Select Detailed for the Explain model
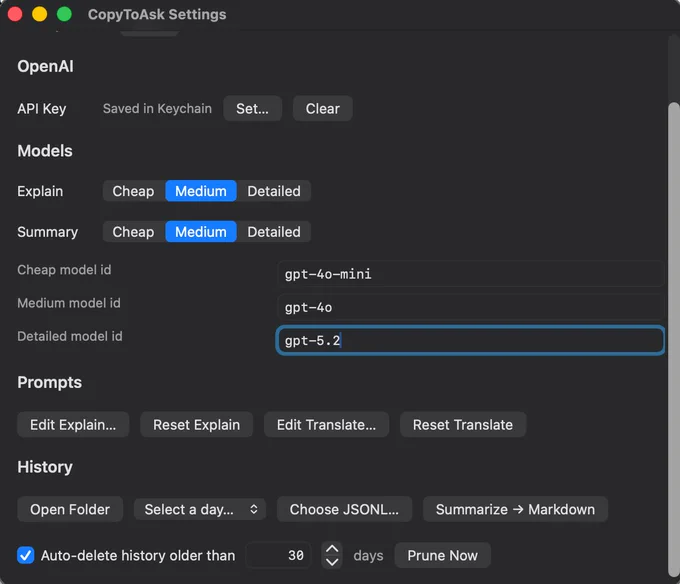680x584 pixels. [274, 191]
